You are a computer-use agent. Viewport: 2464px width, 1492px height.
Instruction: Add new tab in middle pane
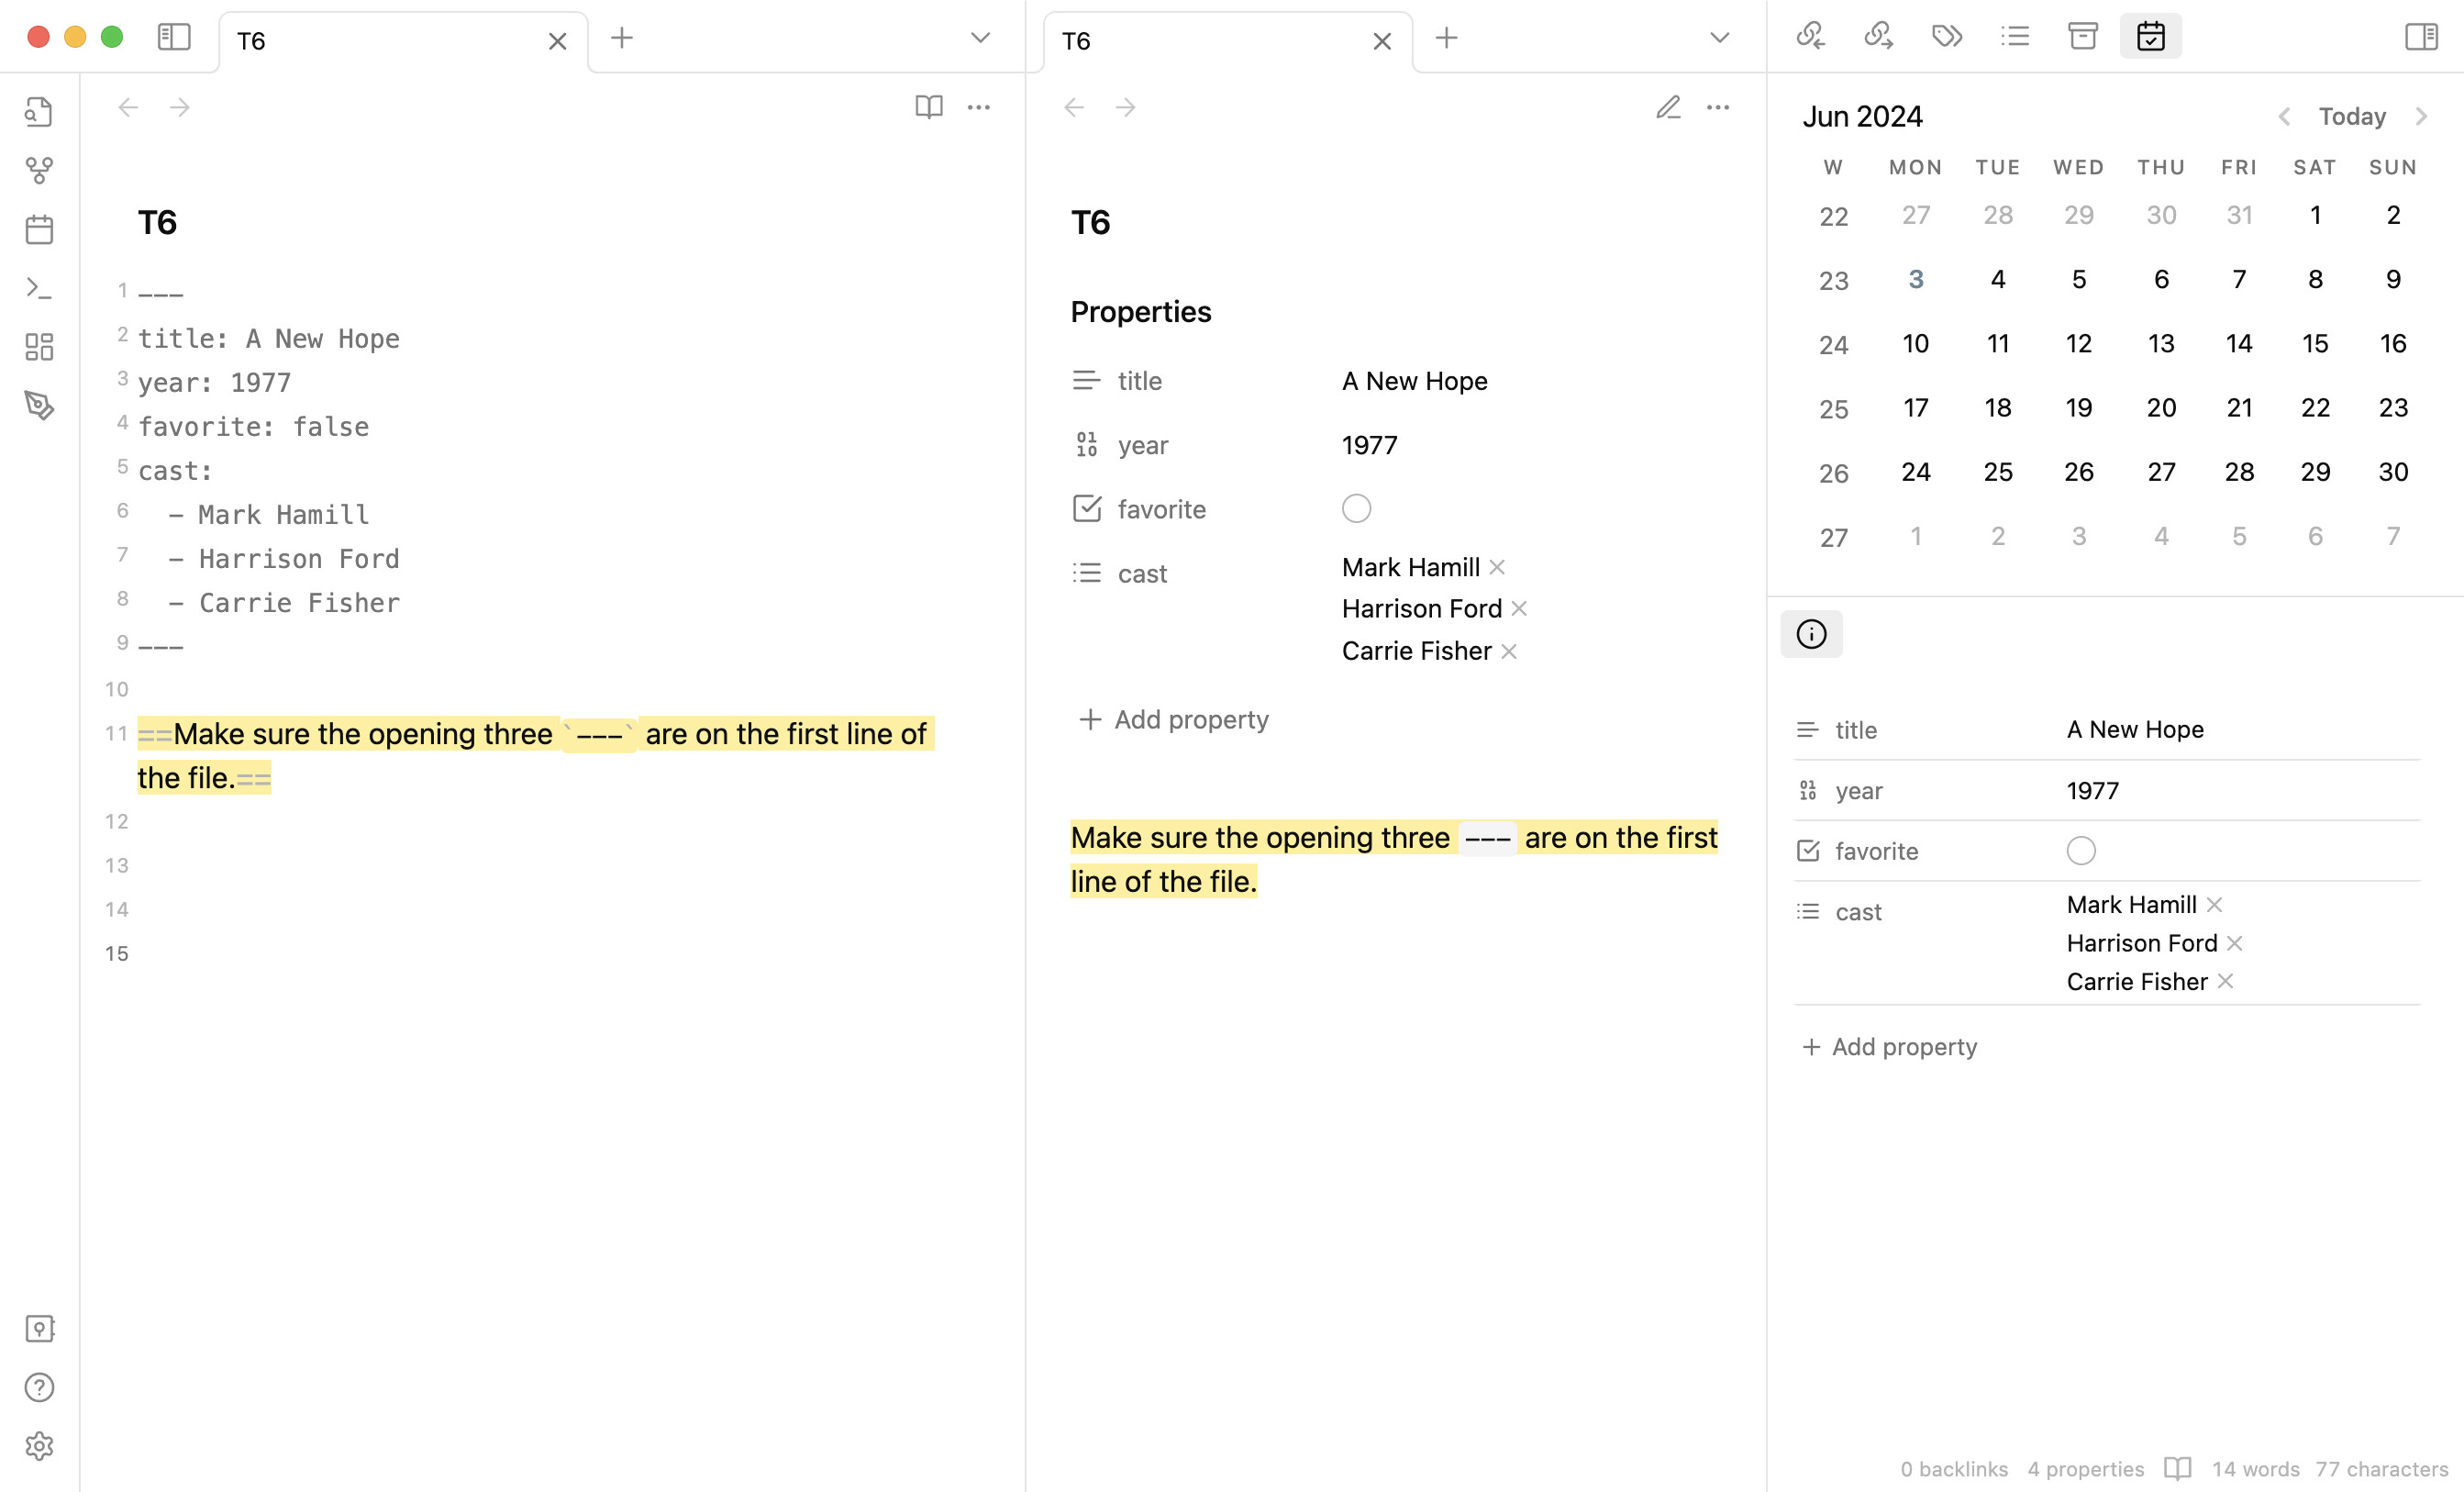tap(1446, 38)
